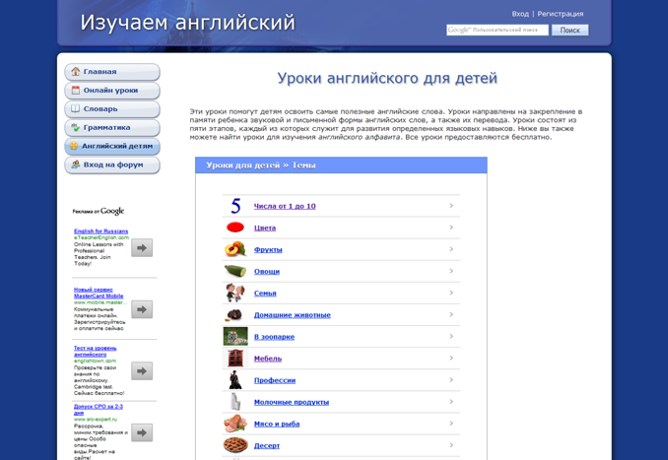Click the house icon in Главная button
Screen dimensions: 668x460
[75, 71]
